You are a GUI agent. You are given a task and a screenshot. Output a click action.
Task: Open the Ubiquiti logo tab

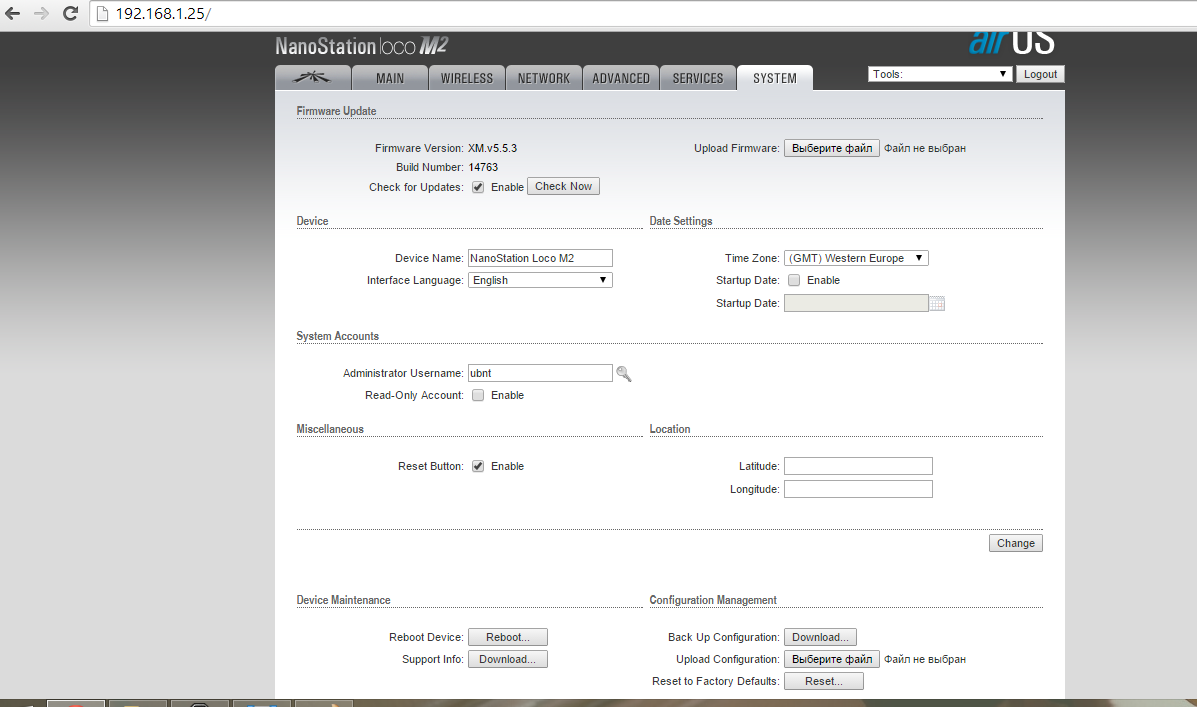tap(313, 78)
